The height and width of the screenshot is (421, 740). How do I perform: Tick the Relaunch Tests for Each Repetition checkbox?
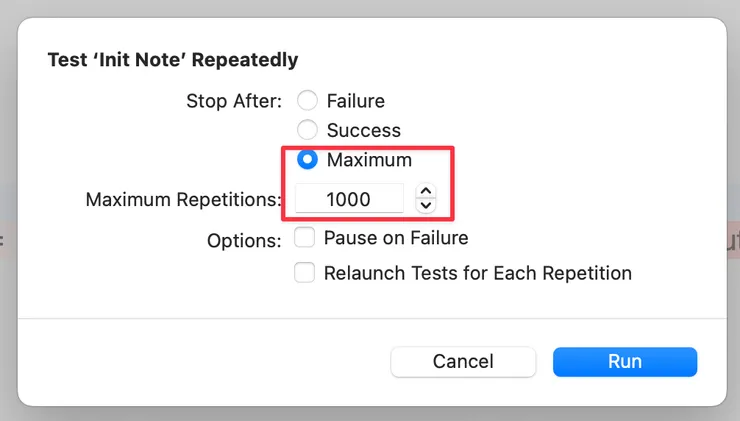[x=305, y=273]
